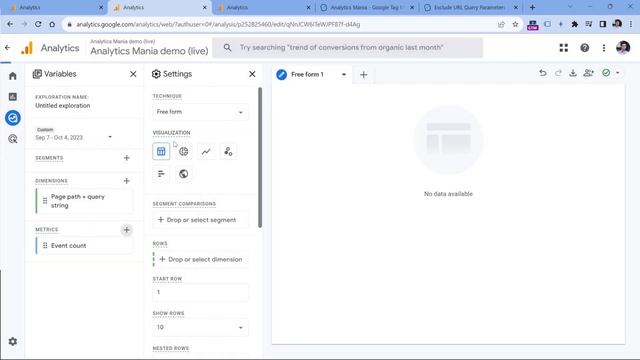Close the Variables panel

(x=133, y=74)
